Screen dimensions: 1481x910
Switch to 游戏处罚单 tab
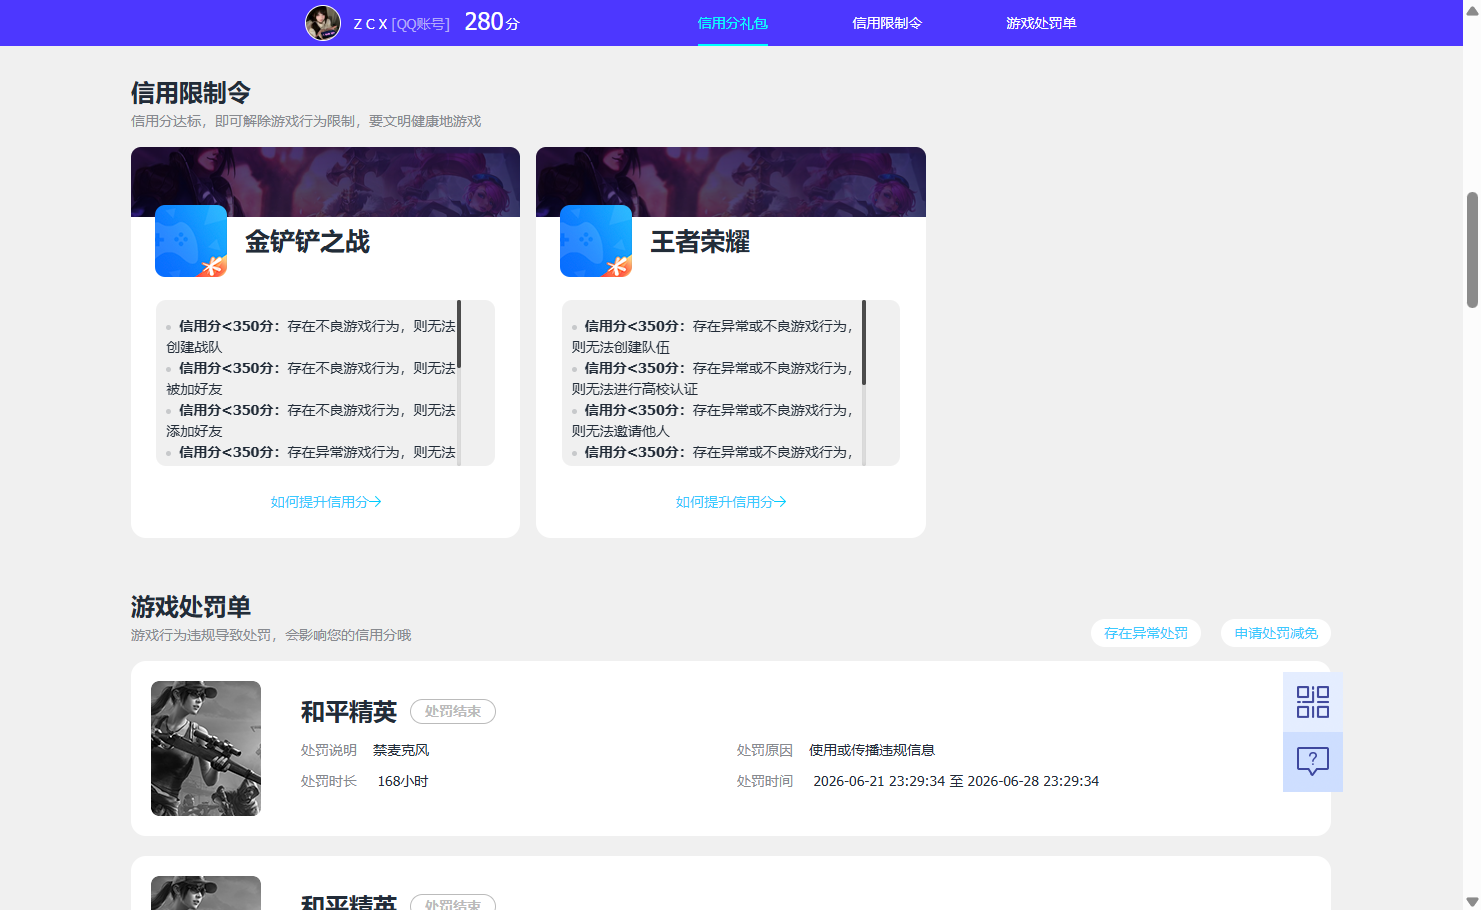(x=1041, y=23)
